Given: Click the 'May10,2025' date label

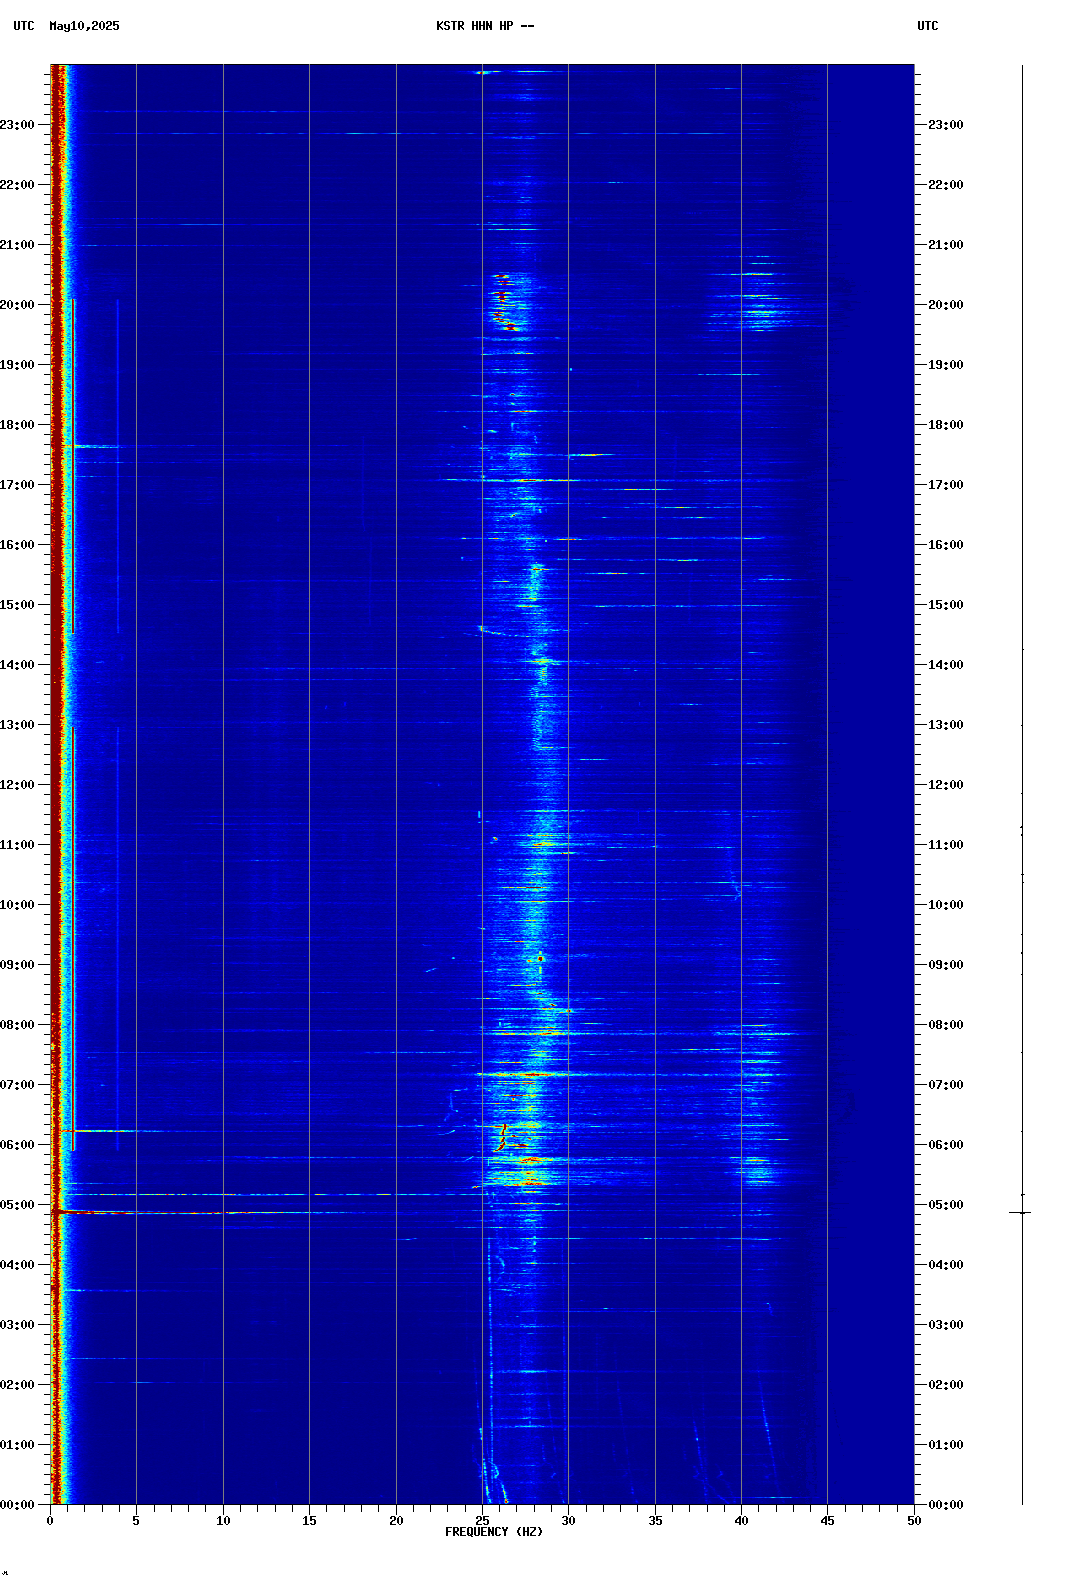Looking at the screenshot, I should (x=84, y=26).
